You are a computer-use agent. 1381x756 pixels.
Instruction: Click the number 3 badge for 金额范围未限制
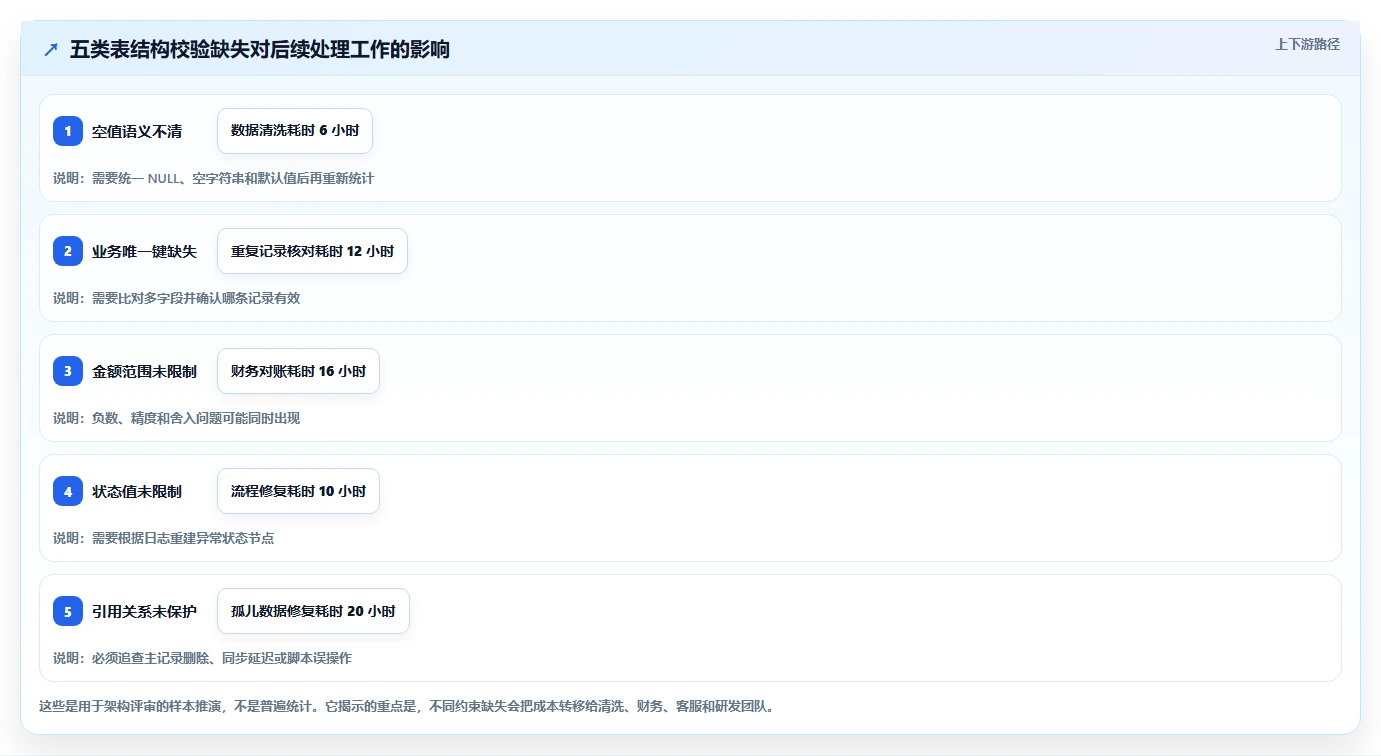click(68, 371)
